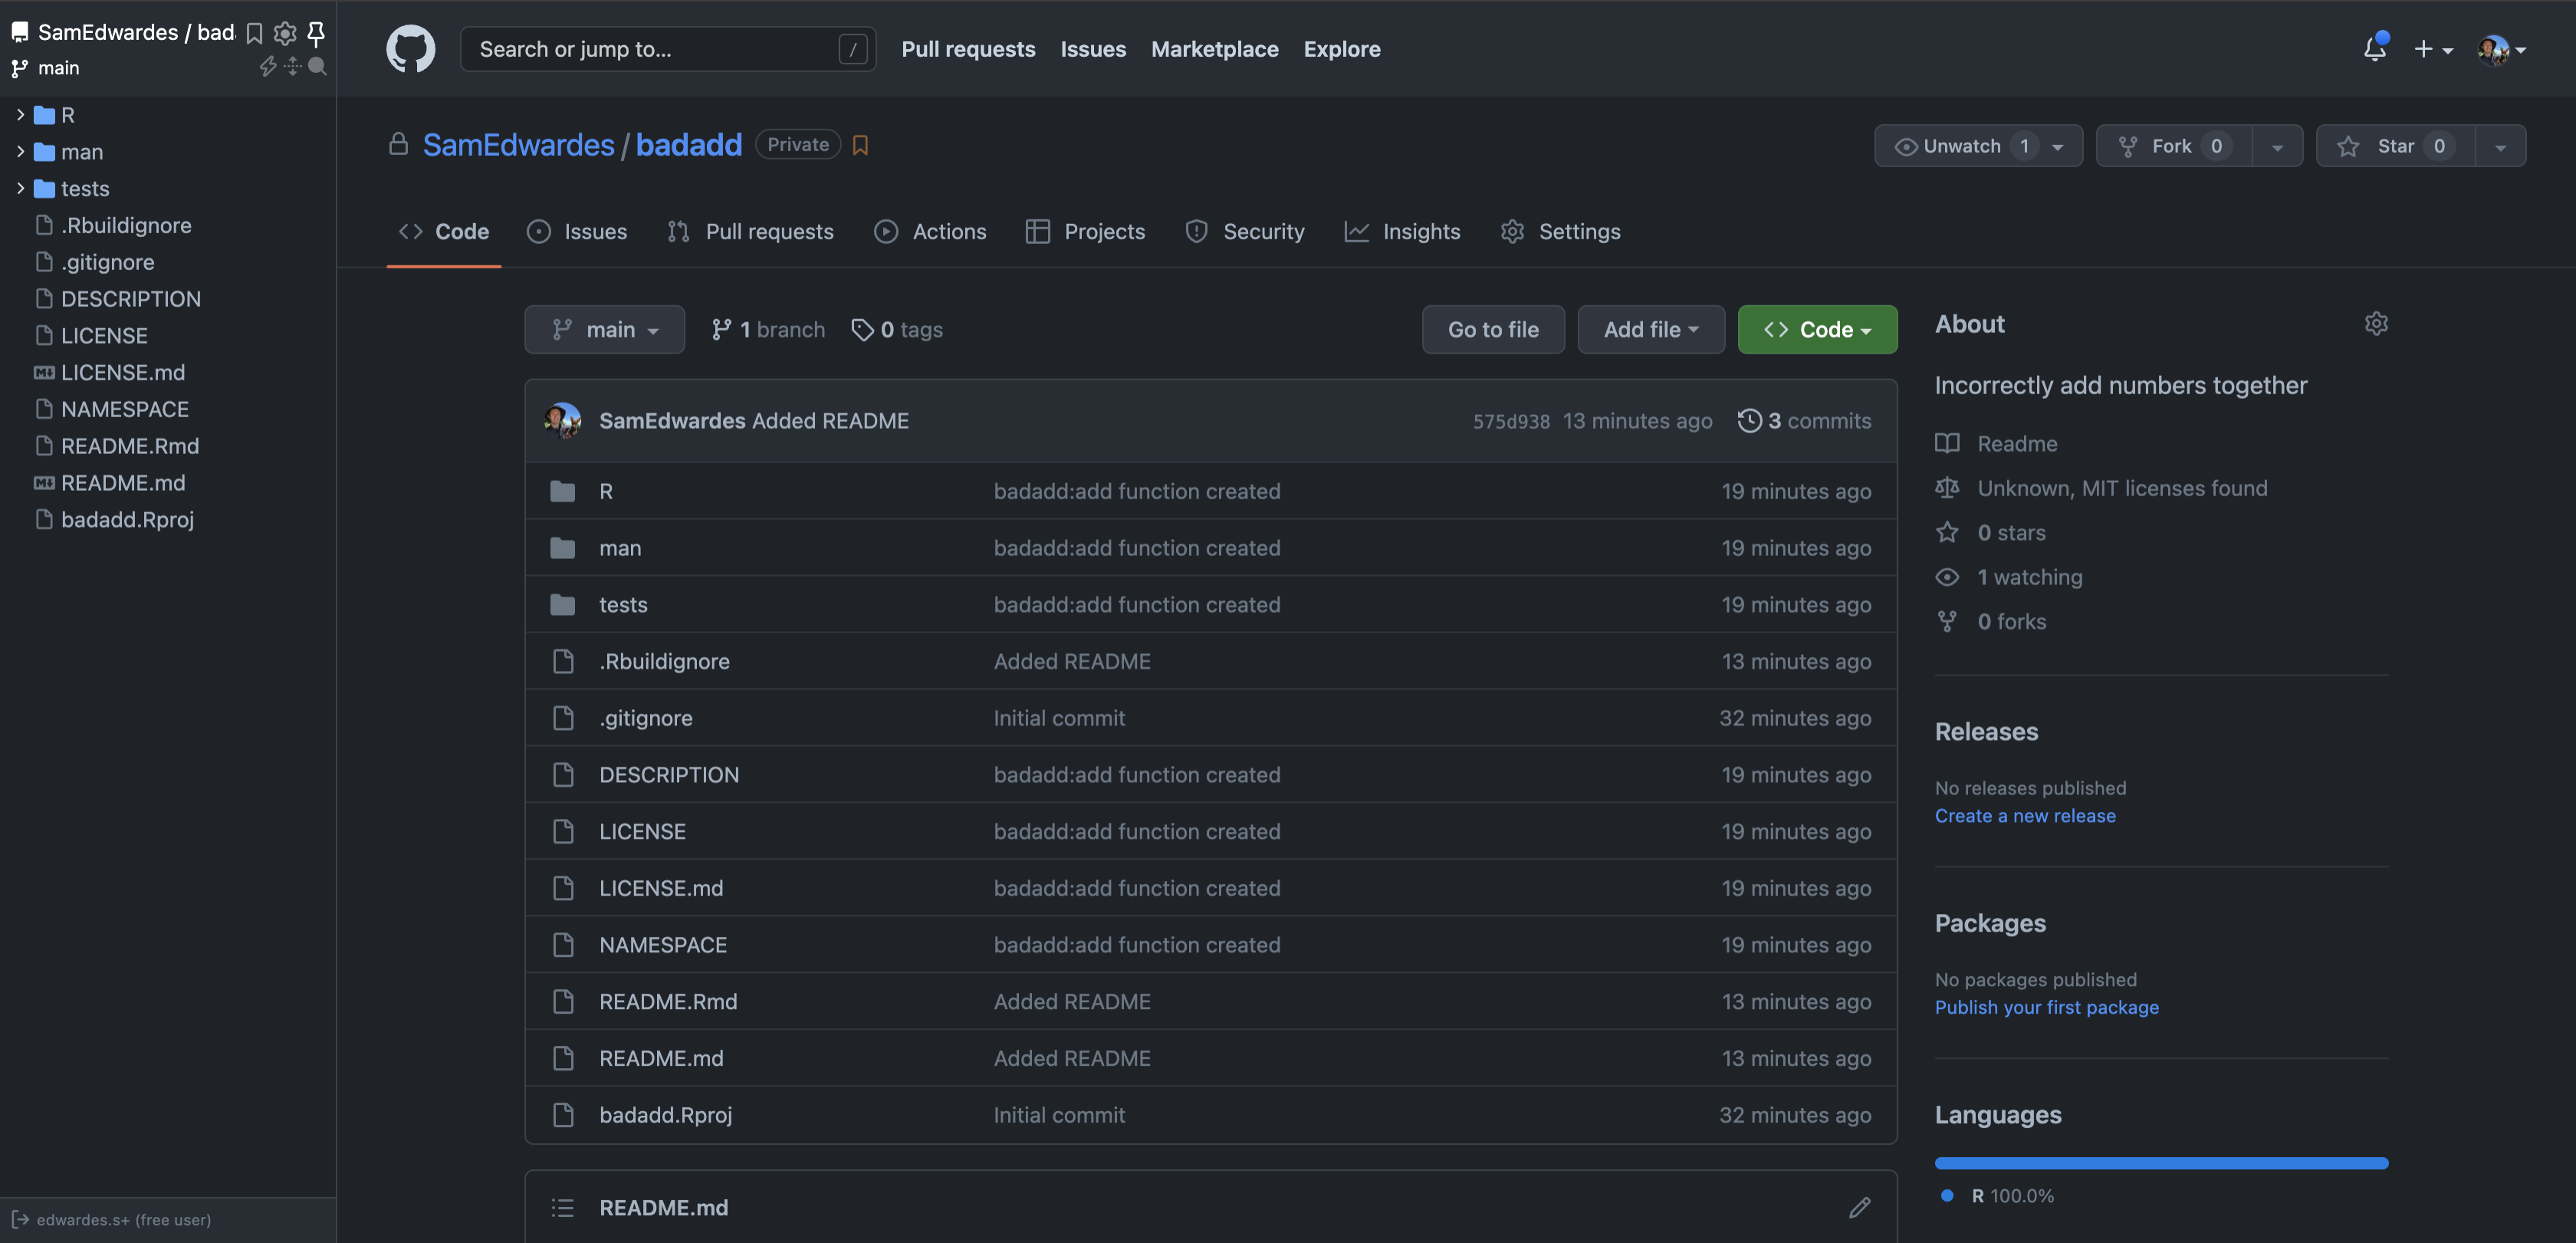
Task: Click the SamEdwardes commit author avatar
Action: tap(563, 420)
